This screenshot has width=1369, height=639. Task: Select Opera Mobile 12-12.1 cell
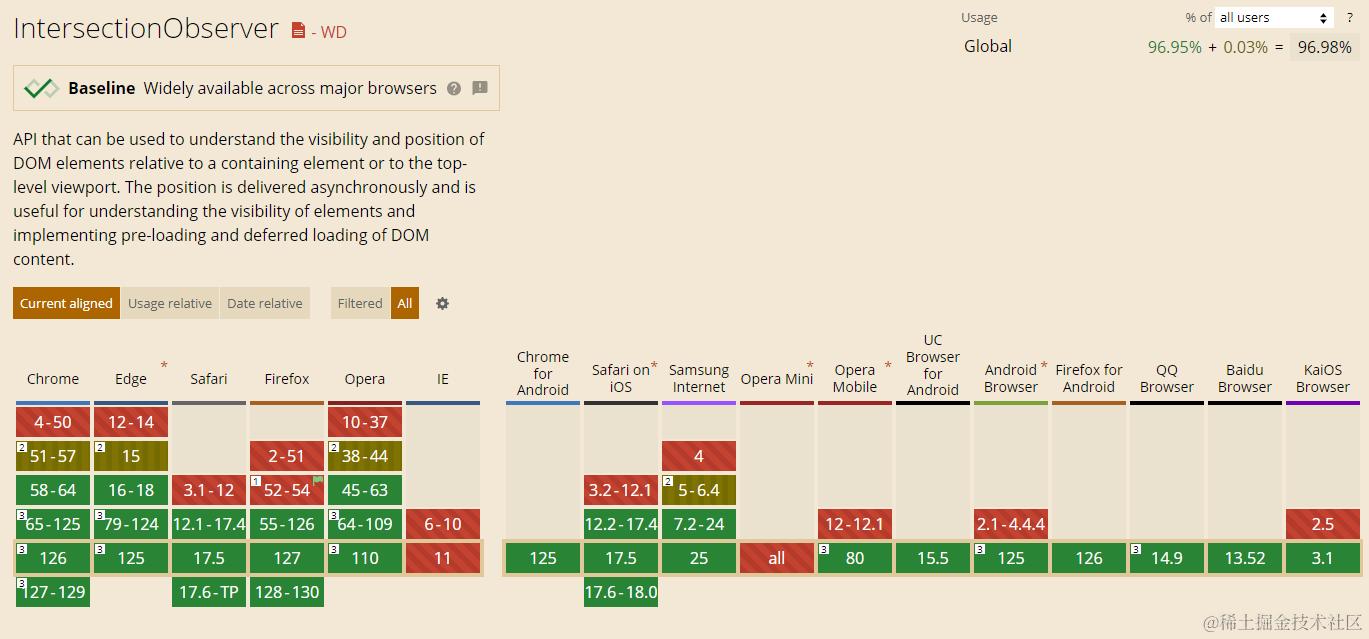855,524
